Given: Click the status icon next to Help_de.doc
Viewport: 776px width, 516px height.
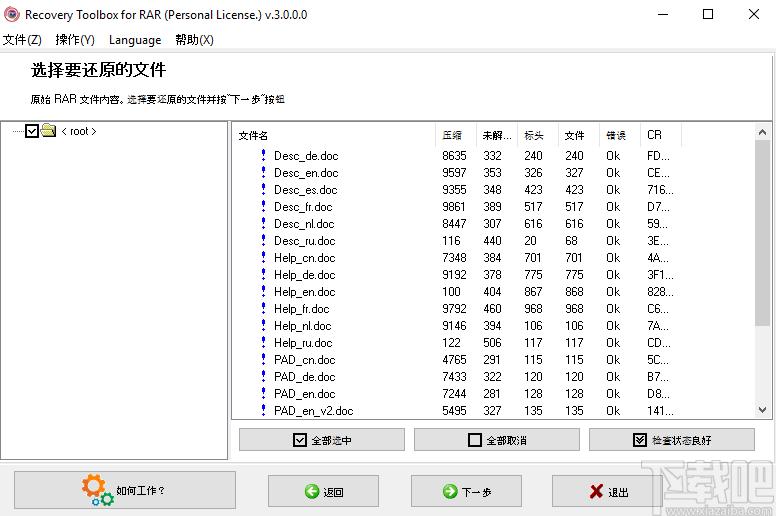Looking at the screenshot, I should tap(263, 274).
